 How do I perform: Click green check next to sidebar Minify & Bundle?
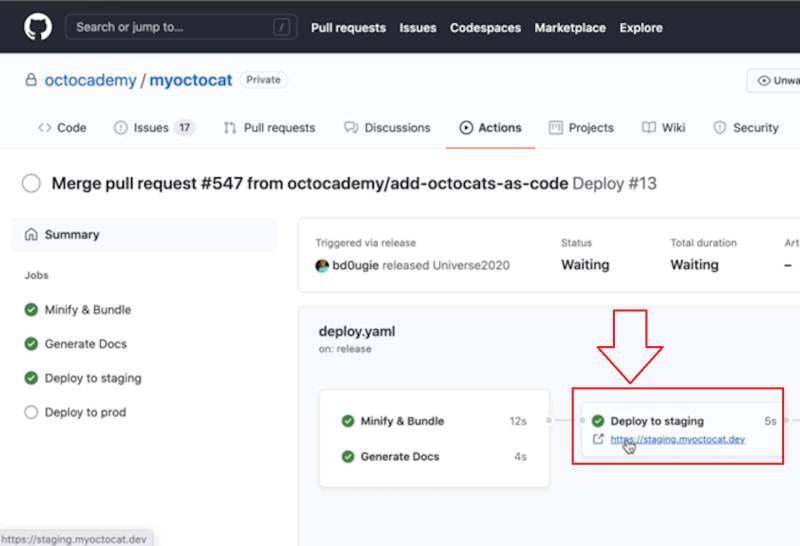point(31,310)
